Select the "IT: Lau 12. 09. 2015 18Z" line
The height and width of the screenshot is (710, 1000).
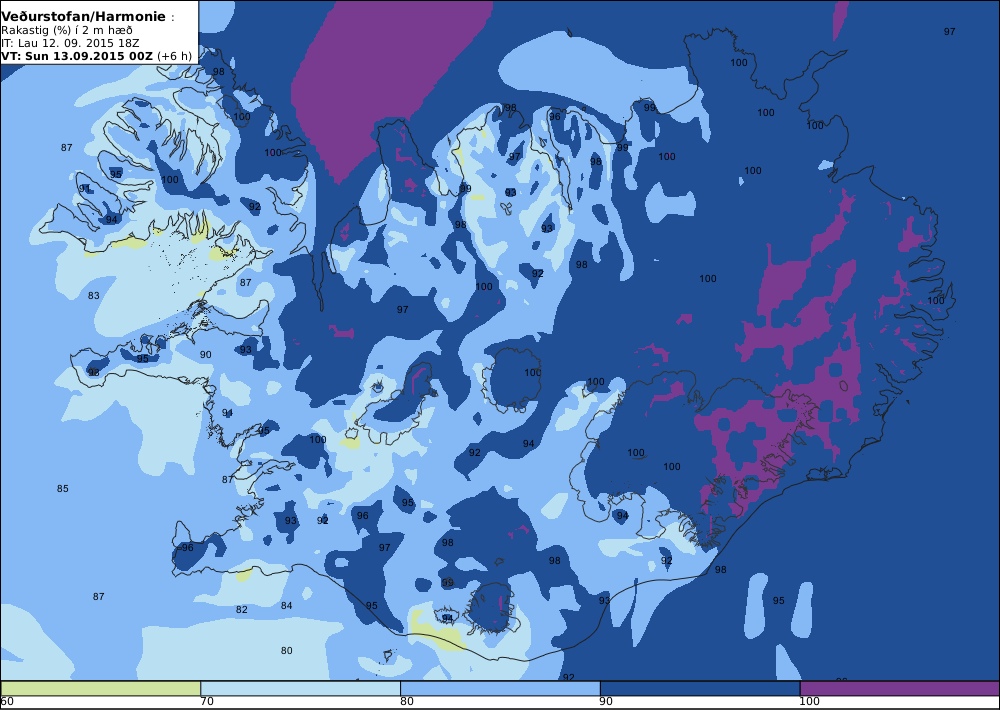pos(70,43)
